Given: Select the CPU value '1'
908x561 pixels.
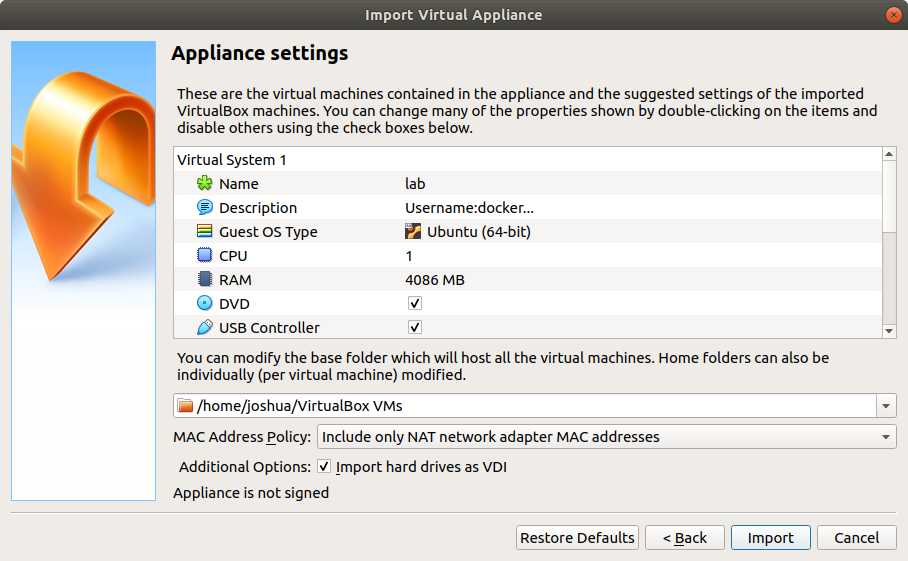Looking at the screenshot, I should (409, 256).
